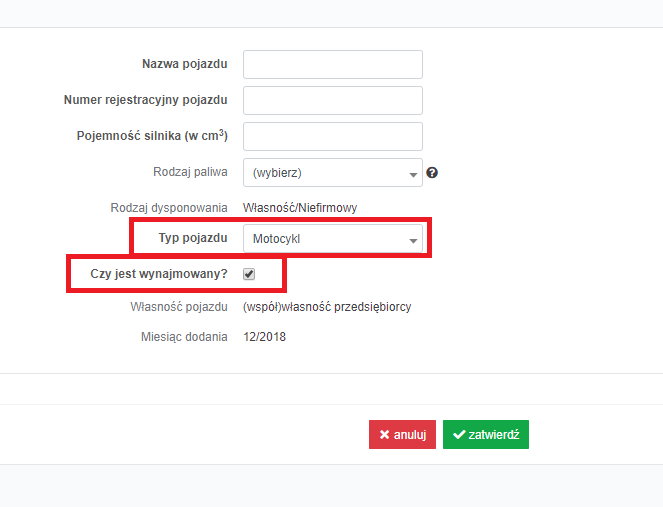
Task: Click the fuel type help question-mark icon
Action: click(x=432, y=173)
